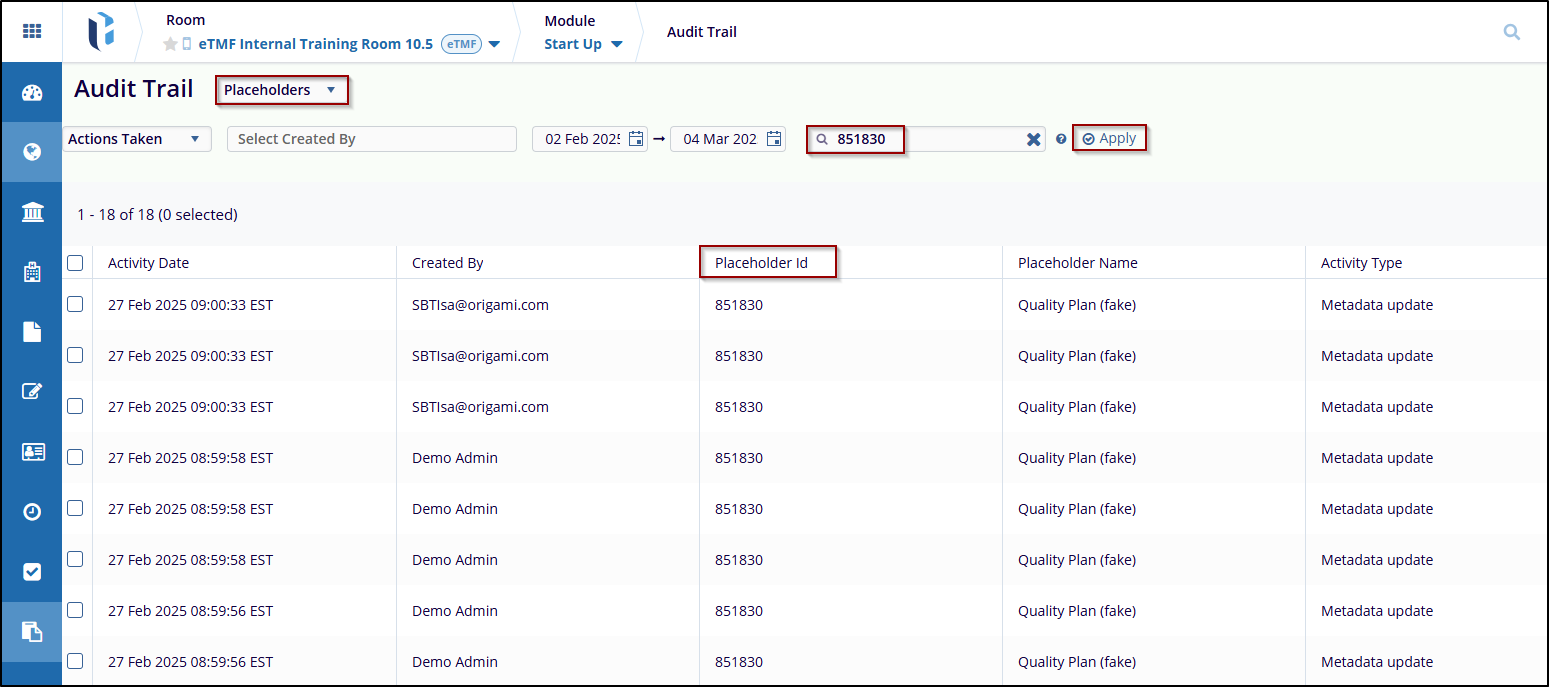Clear the 851830 search with X icon
1549x687 pixels.
(1034, 139)
